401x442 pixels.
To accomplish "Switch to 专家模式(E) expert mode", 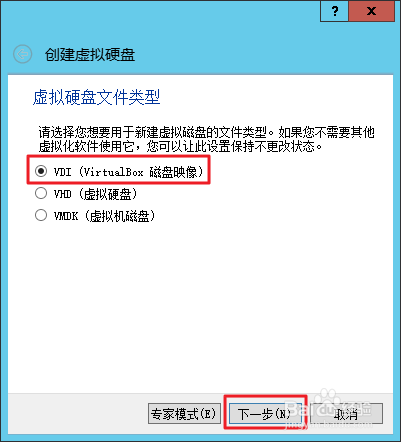I will coord(184,414).
